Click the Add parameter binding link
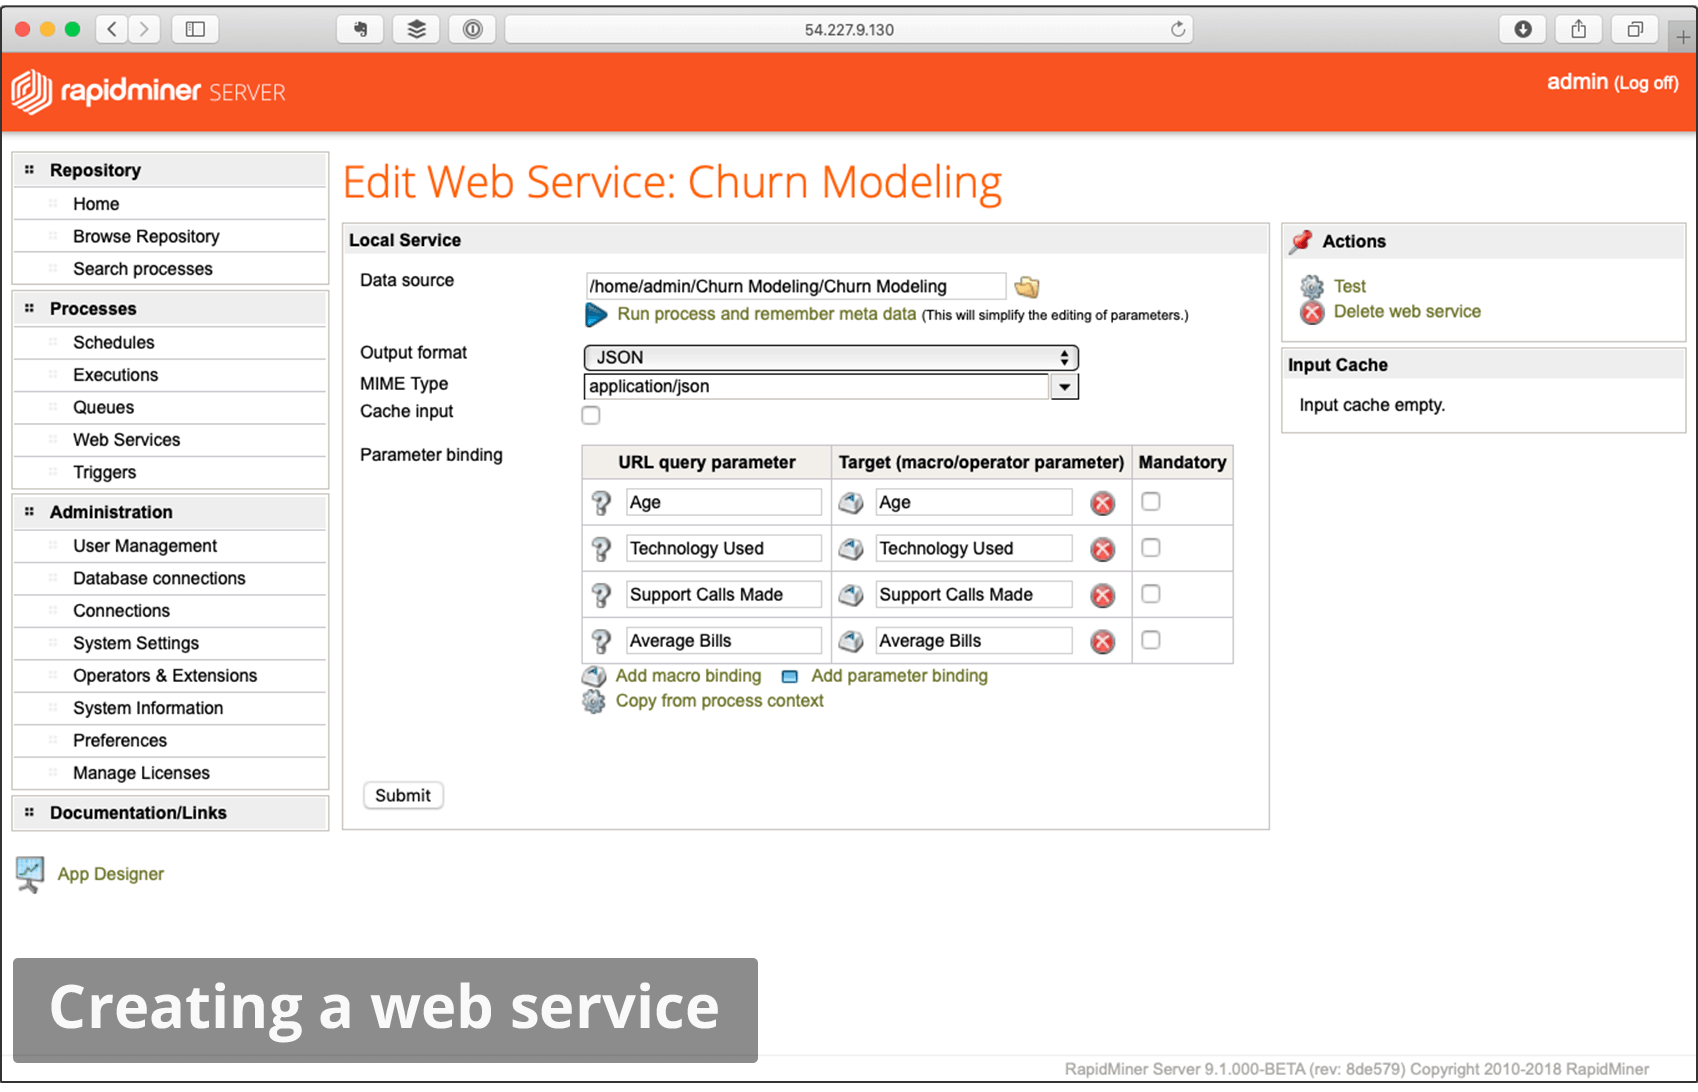Screen dimensions: 1698x1092 coord(899,676)
